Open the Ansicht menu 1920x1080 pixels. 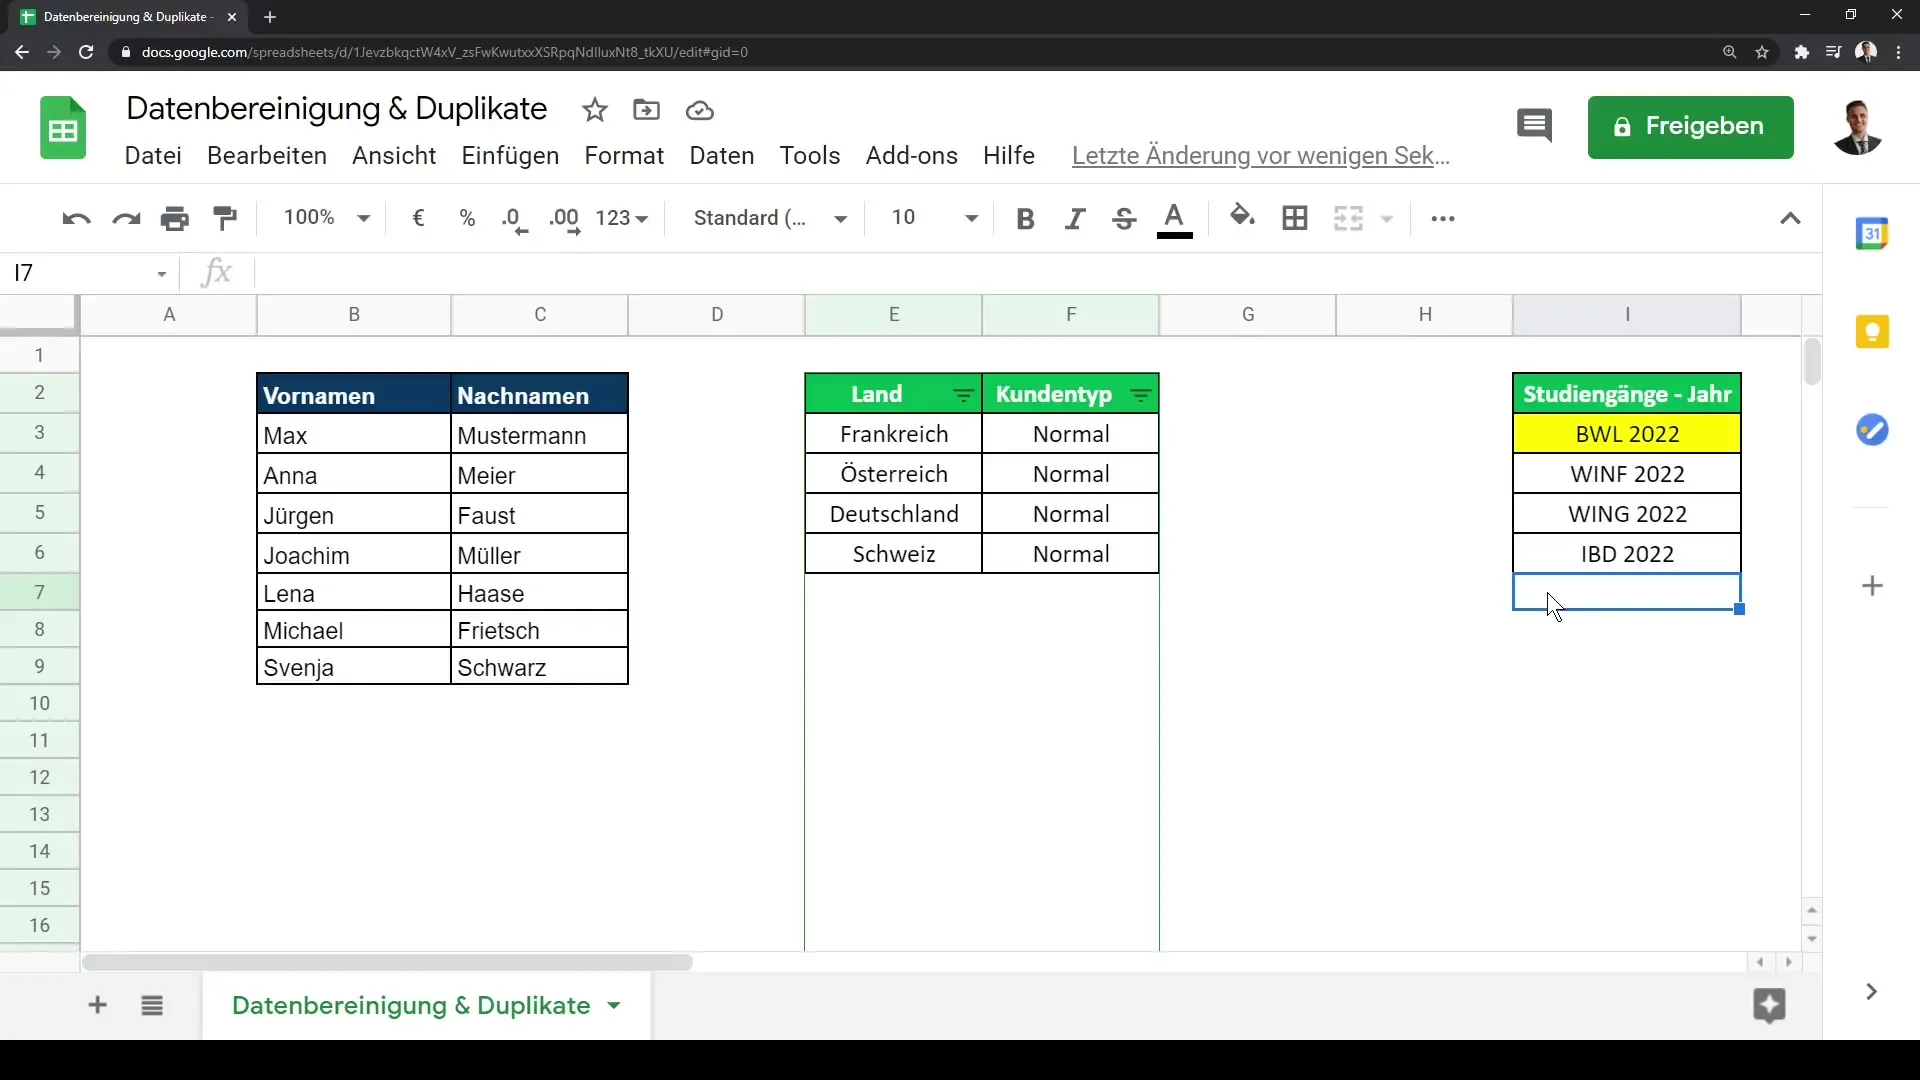(394, 156)
